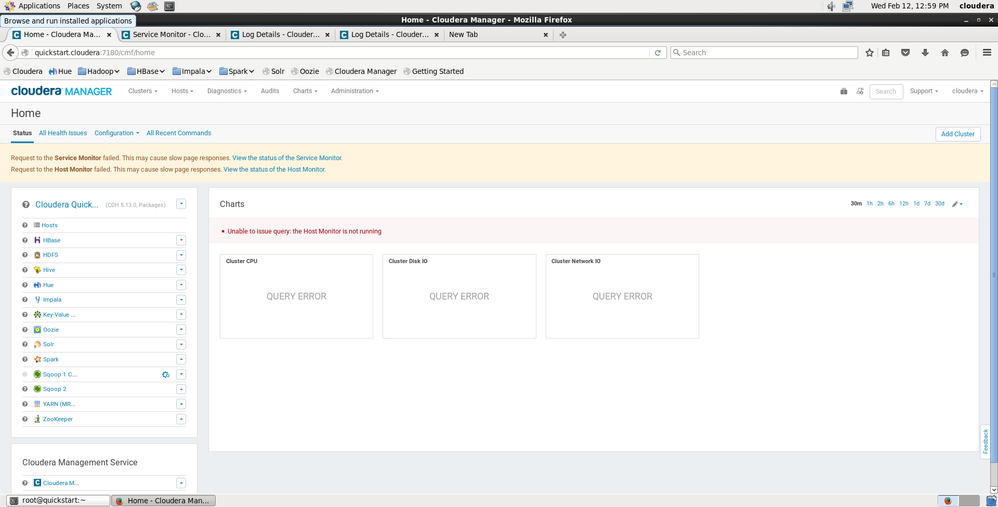Expand the Configuration dropdown tab

point(116,133)
